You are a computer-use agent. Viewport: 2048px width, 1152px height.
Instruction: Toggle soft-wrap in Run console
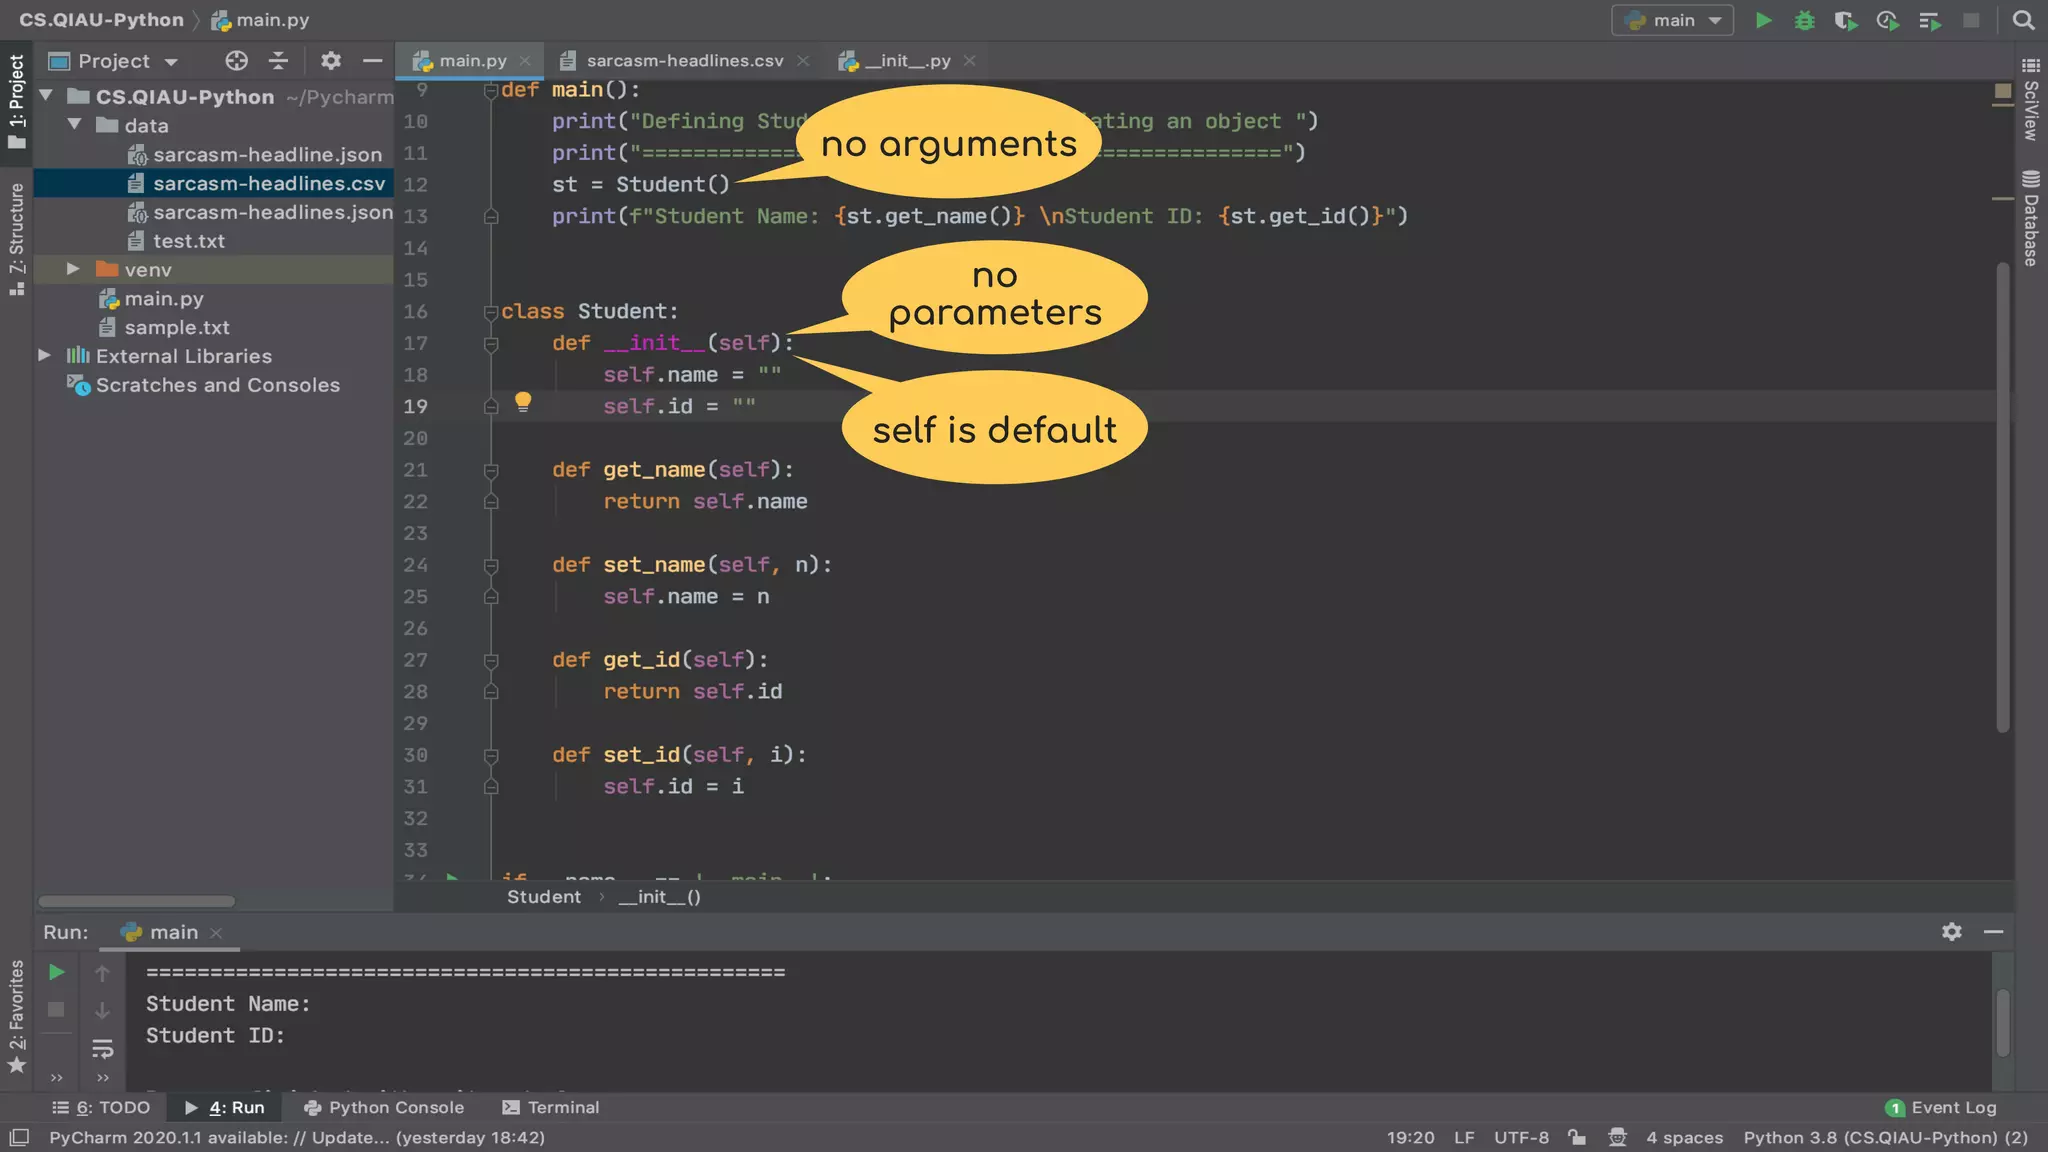point(102,1049)
